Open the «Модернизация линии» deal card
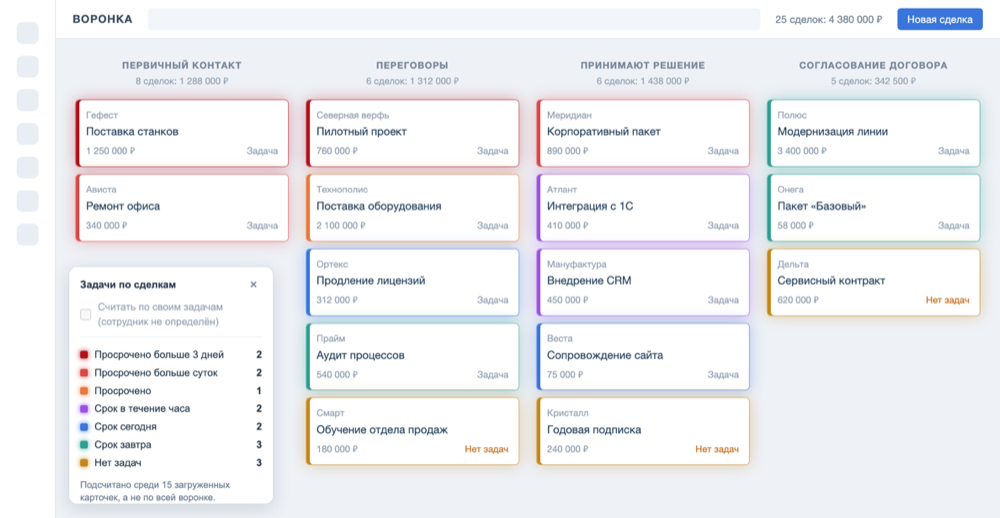The width and height of the screenshot is (1000, 518). [874, 133]
